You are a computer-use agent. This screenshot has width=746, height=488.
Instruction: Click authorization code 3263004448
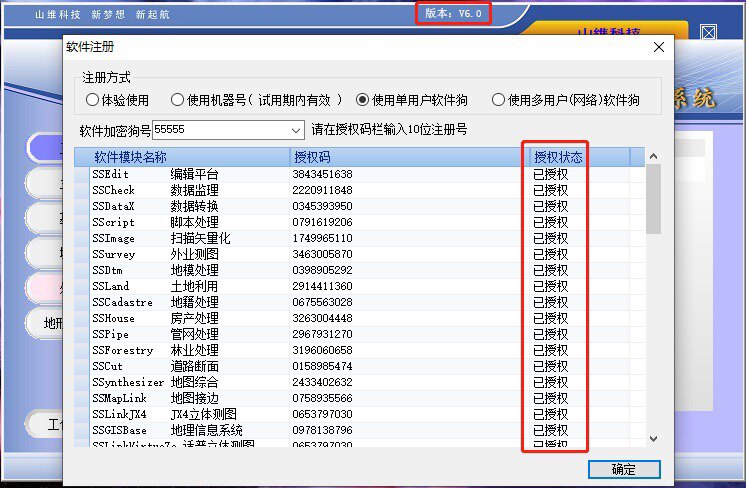click(323, 318)
